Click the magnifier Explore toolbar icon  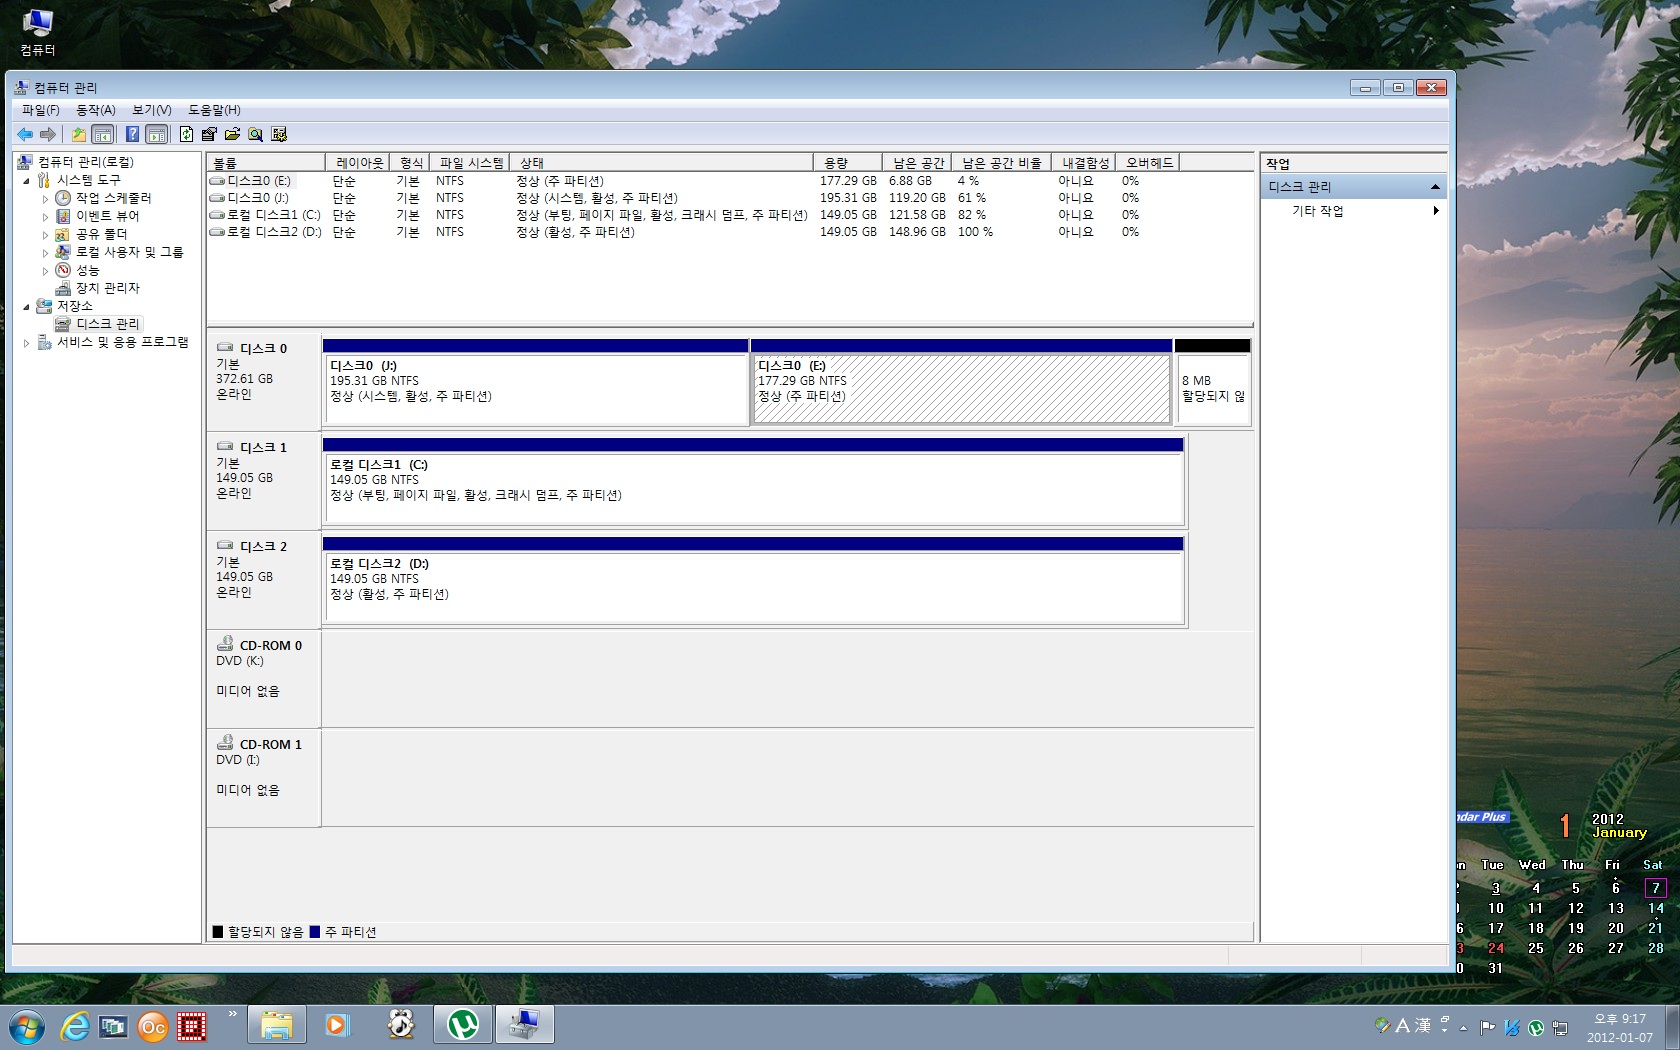coord(255,134)
